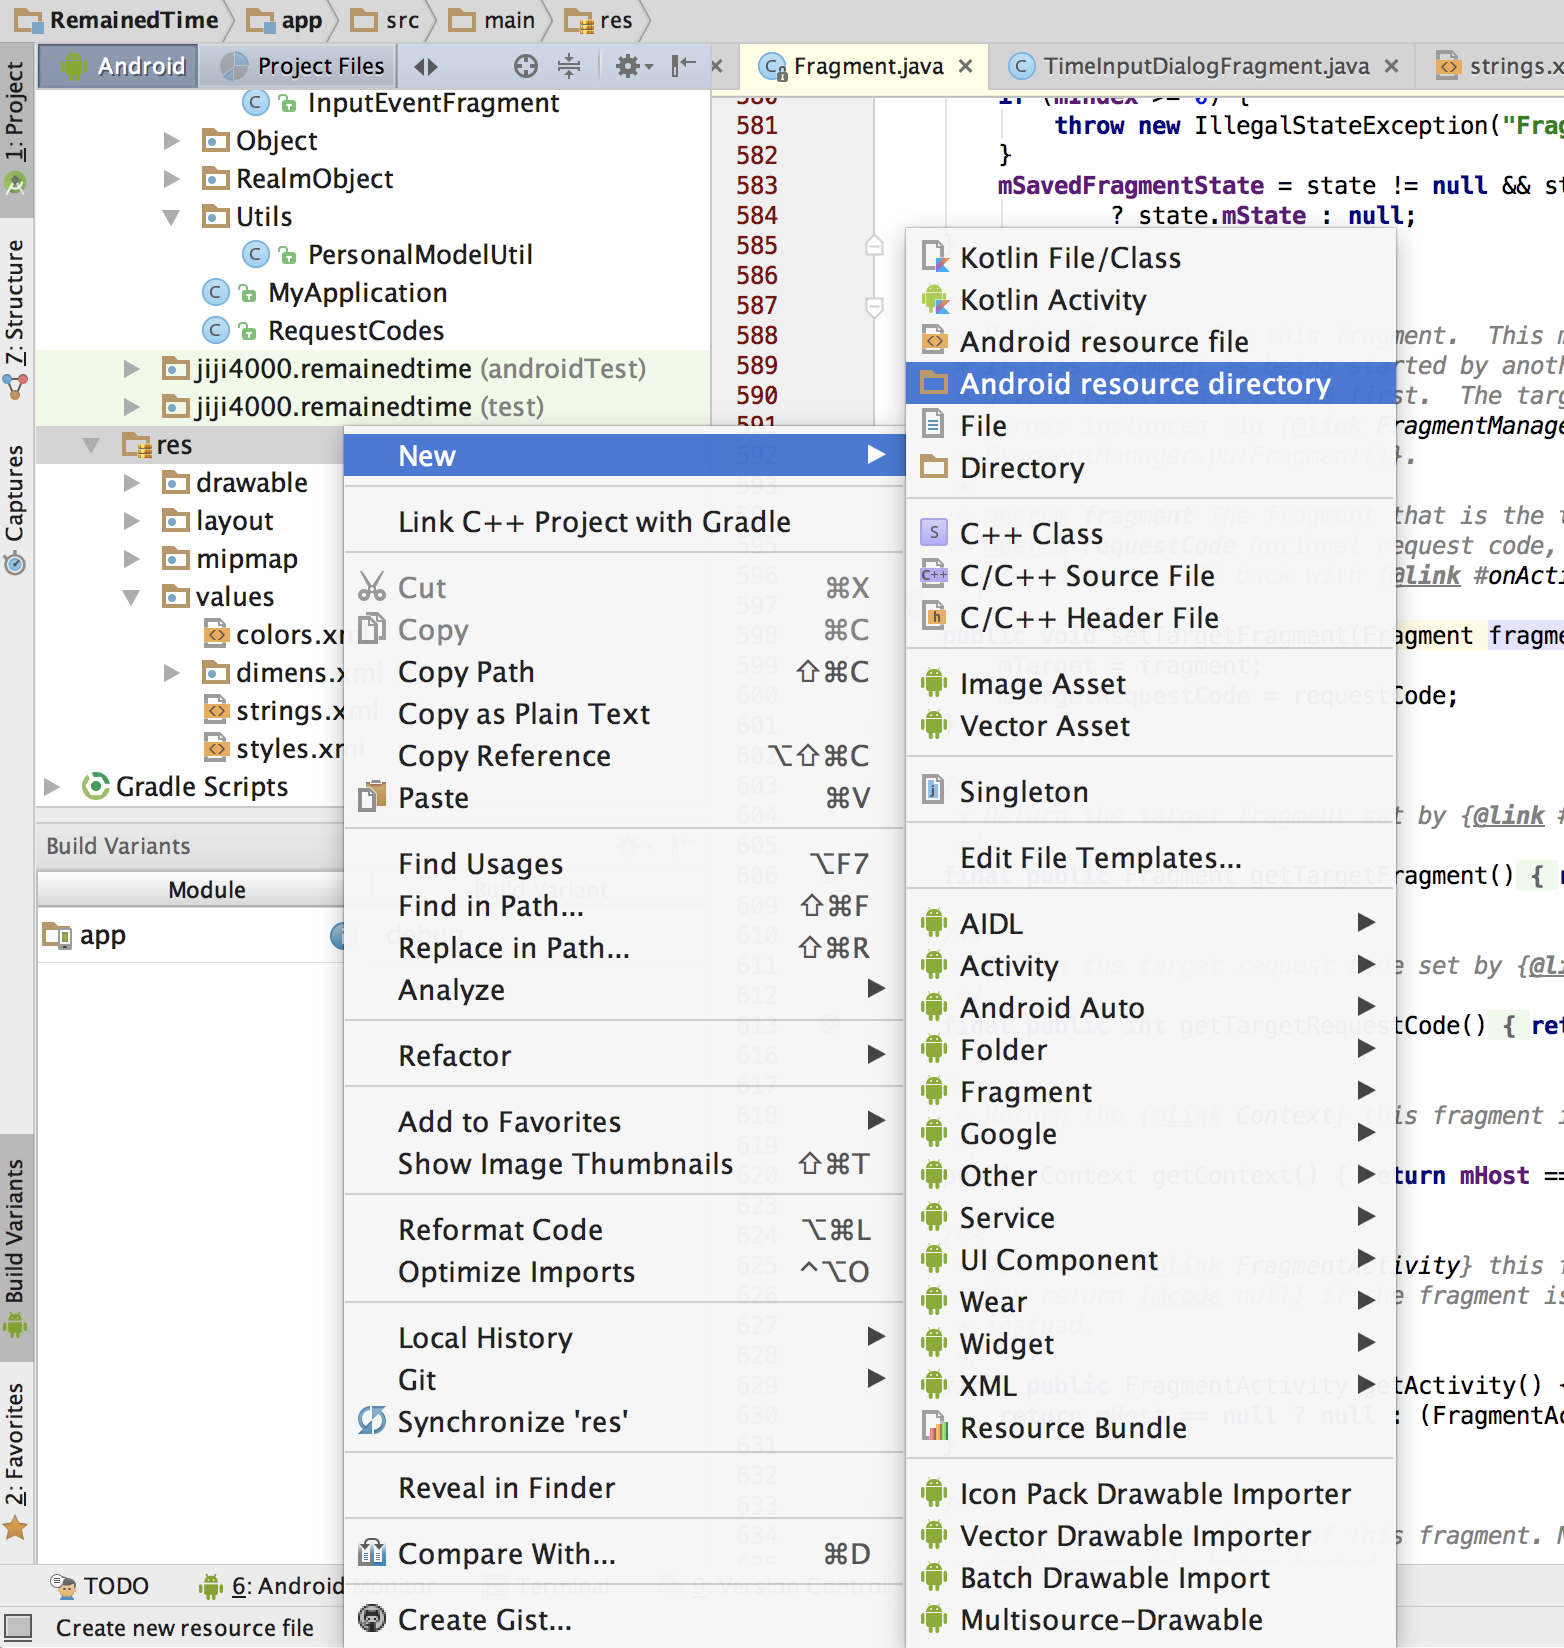The height and width of the screenshot is (1648, 1564).
Task: Click the scroll-from-source target icon
Action: click(x=525, y=66)
